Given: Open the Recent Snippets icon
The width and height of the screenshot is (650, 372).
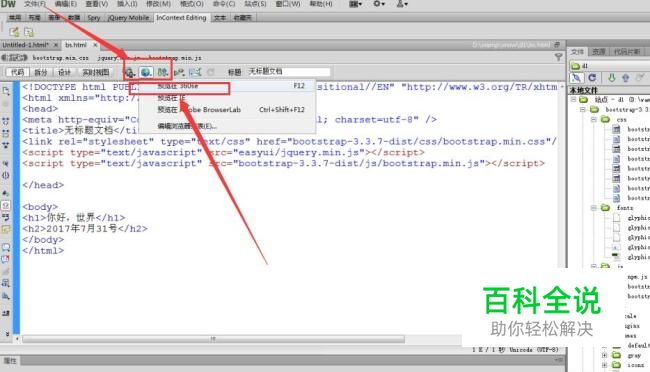Looking at the screenshot, I should point(6,284).
